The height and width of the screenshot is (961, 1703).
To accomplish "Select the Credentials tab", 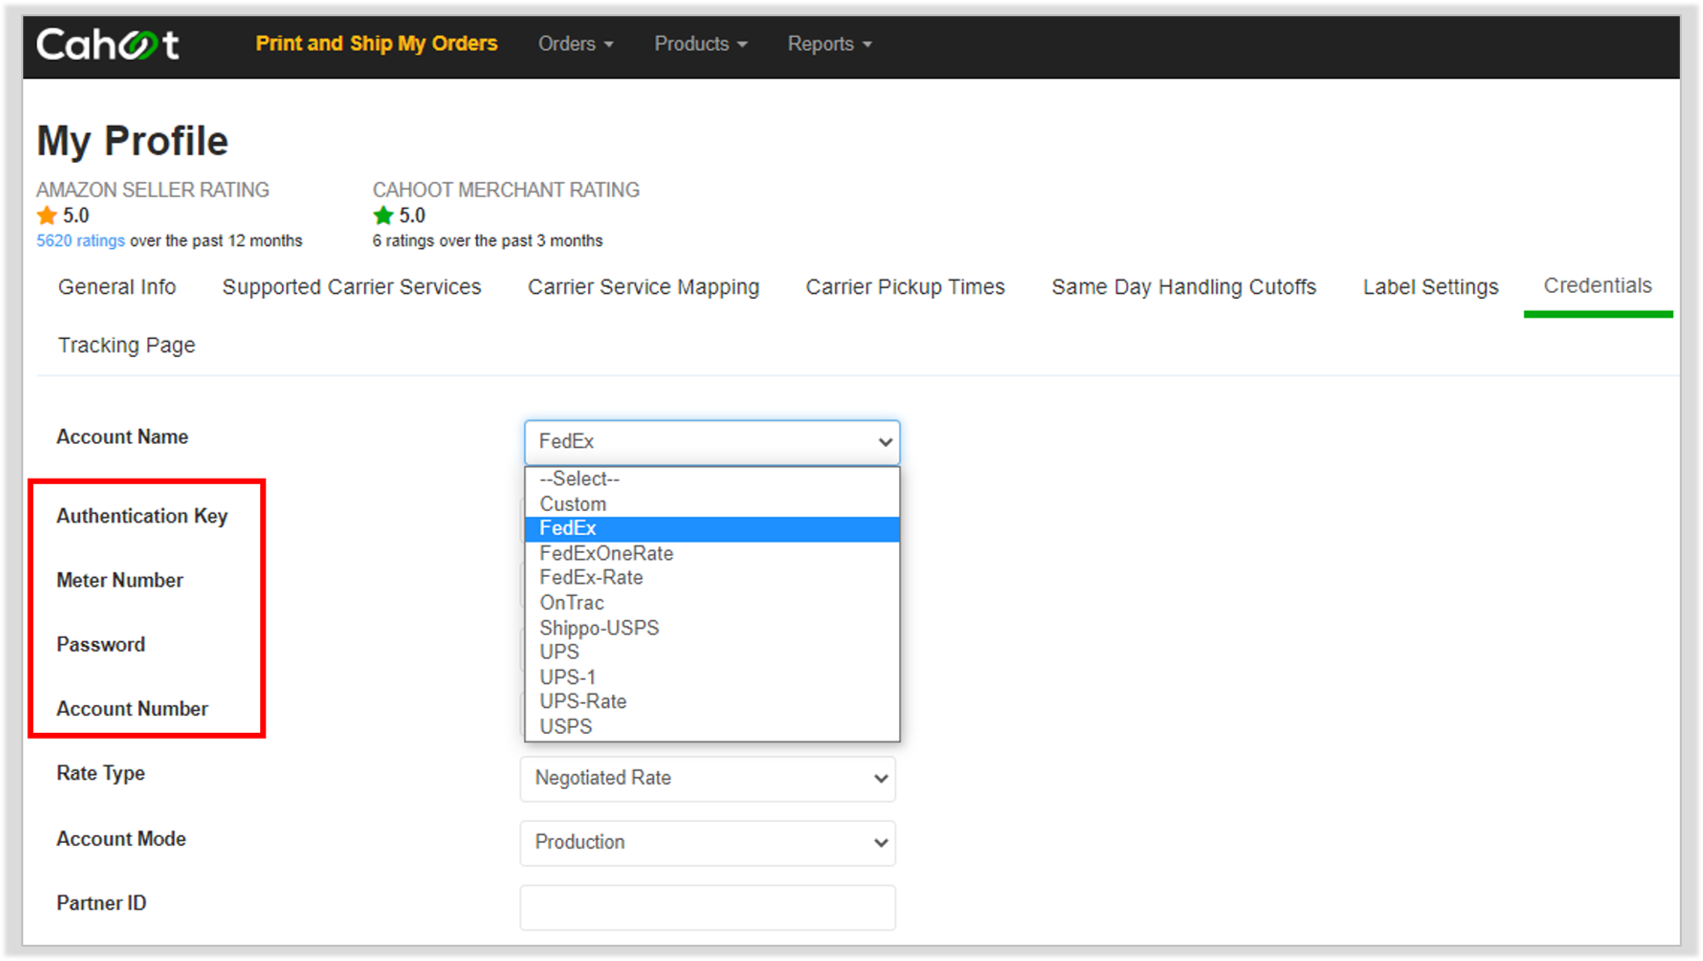I will coord(1598,286).
